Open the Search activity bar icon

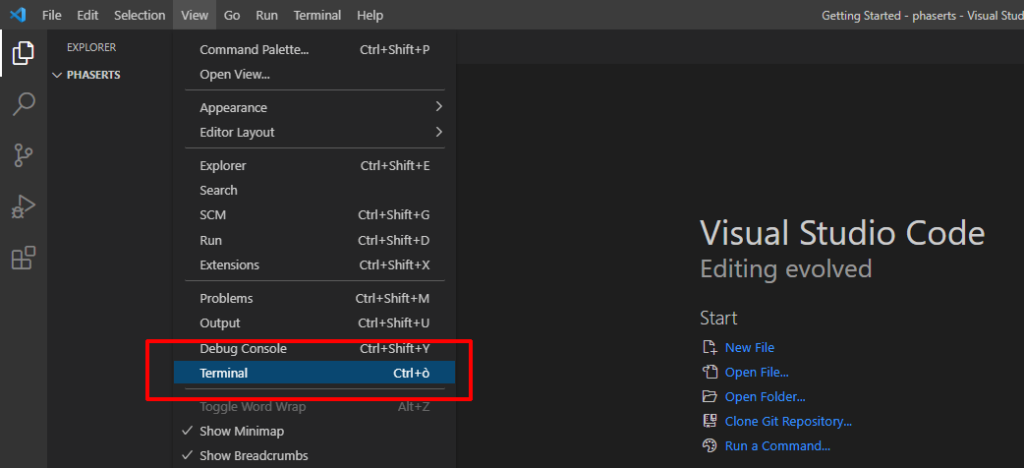coord(24,104)
